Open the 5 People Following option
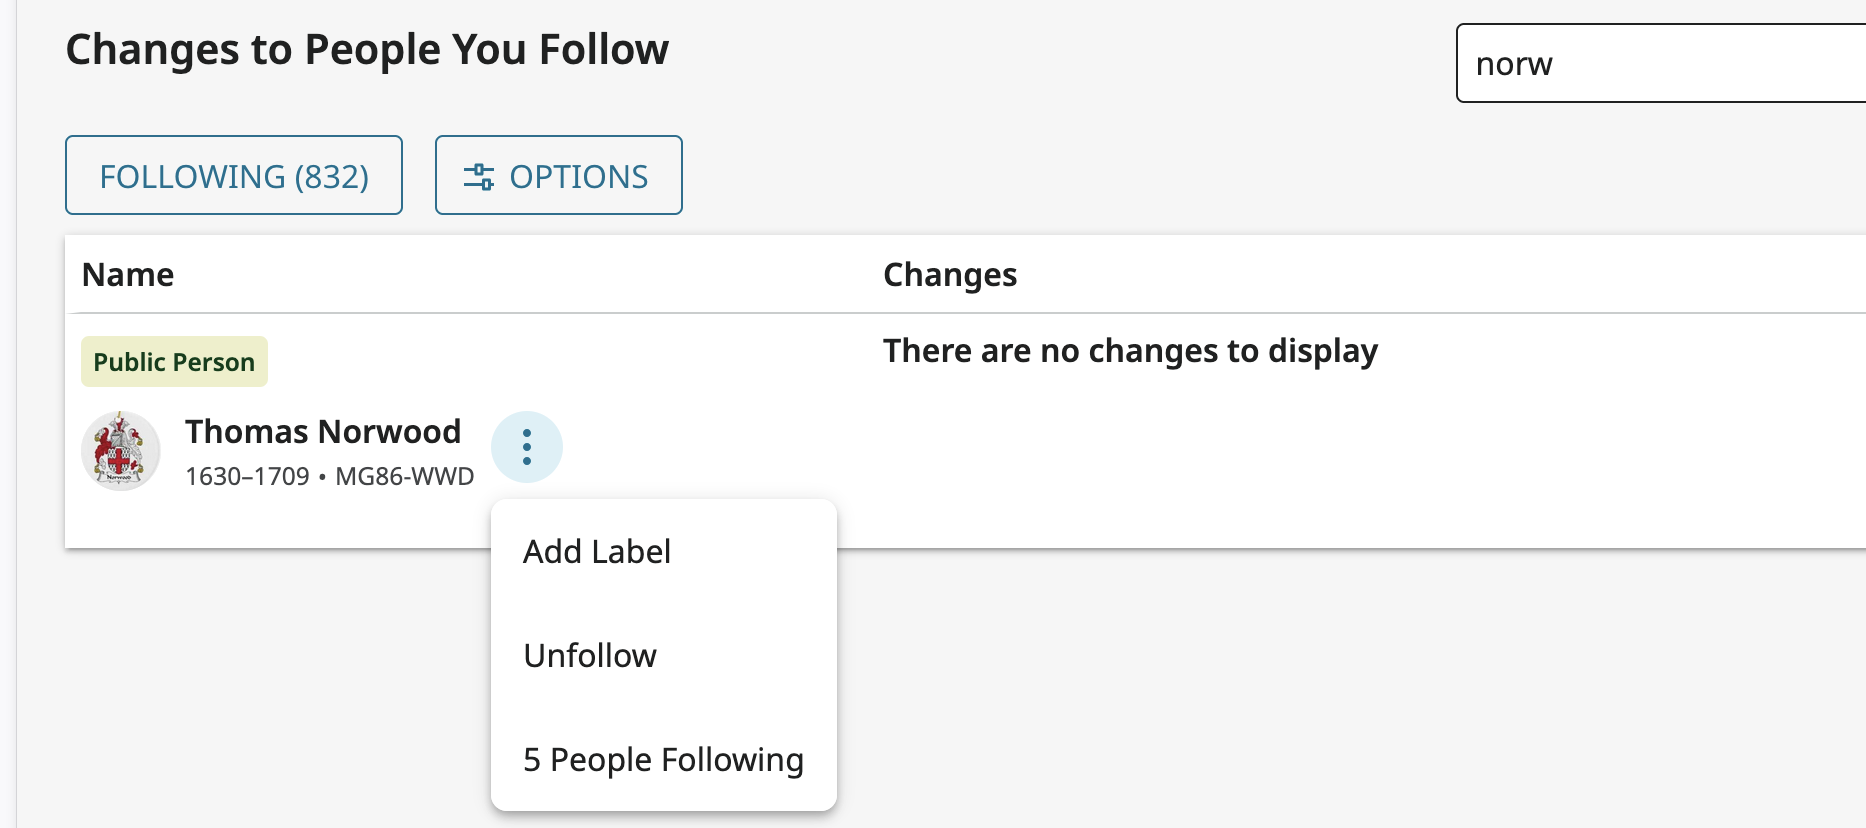 663,760
